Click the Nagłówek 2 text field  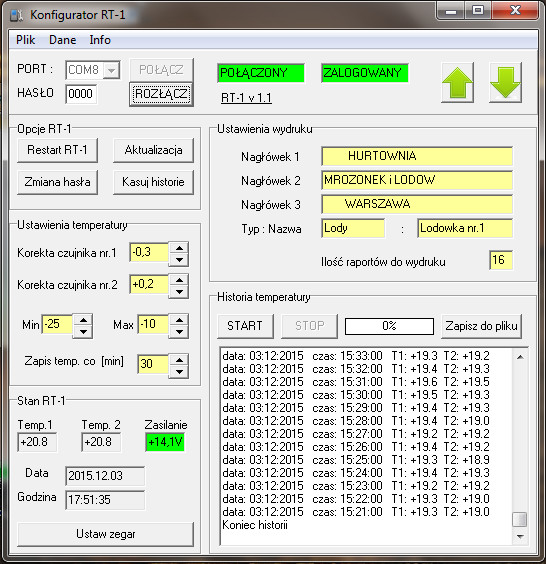pos(417,180)
